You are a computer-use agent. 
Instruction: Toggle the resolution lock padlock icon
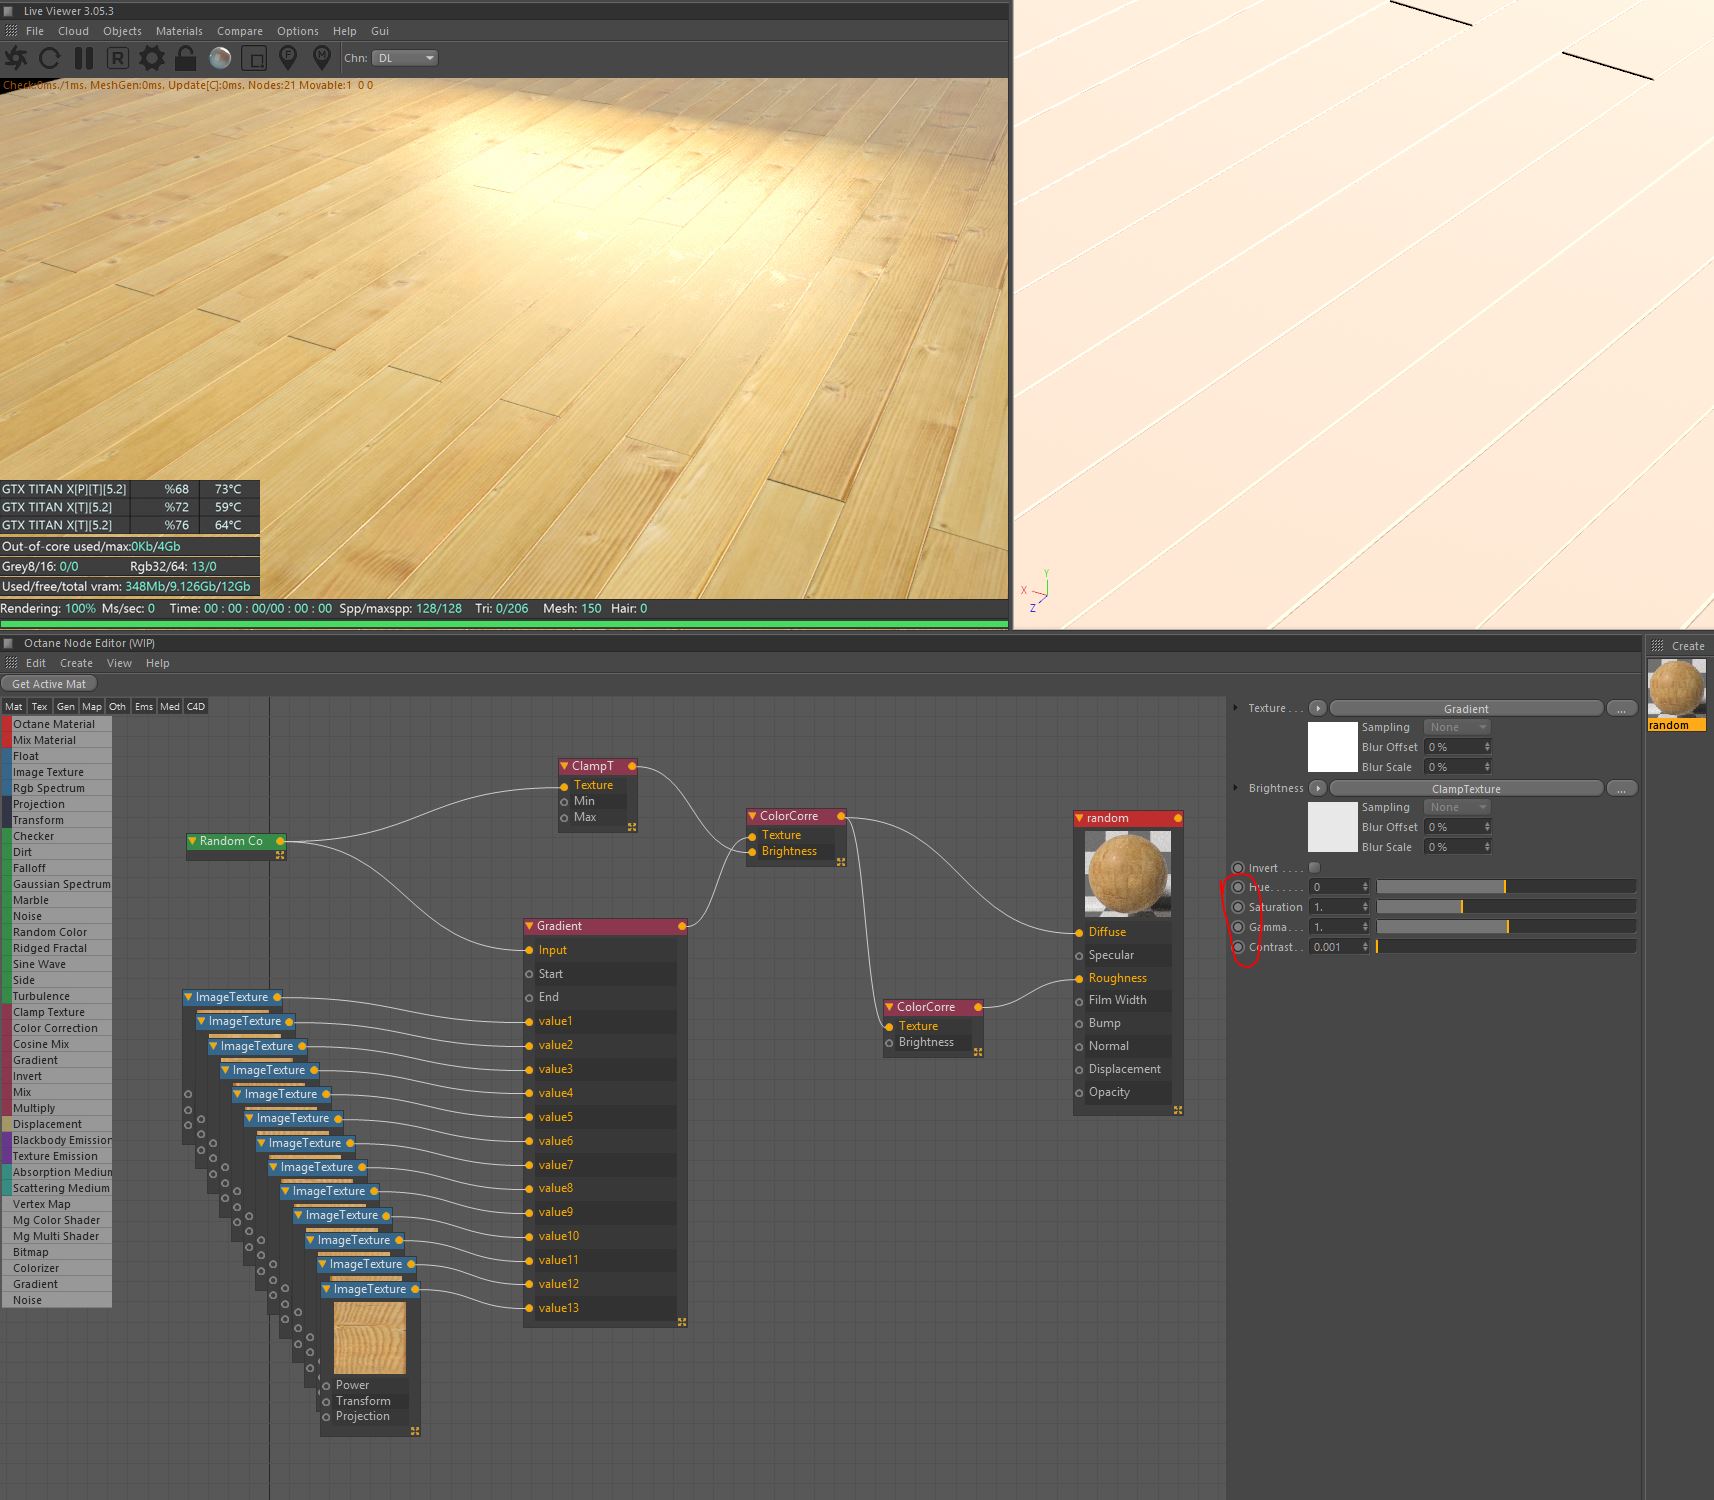pos(185,58)
